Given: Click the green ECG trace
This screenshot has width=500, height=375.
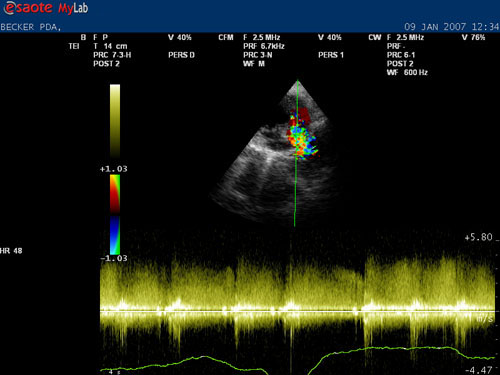Looking at the screenshot, I should (x=297, y=360).
